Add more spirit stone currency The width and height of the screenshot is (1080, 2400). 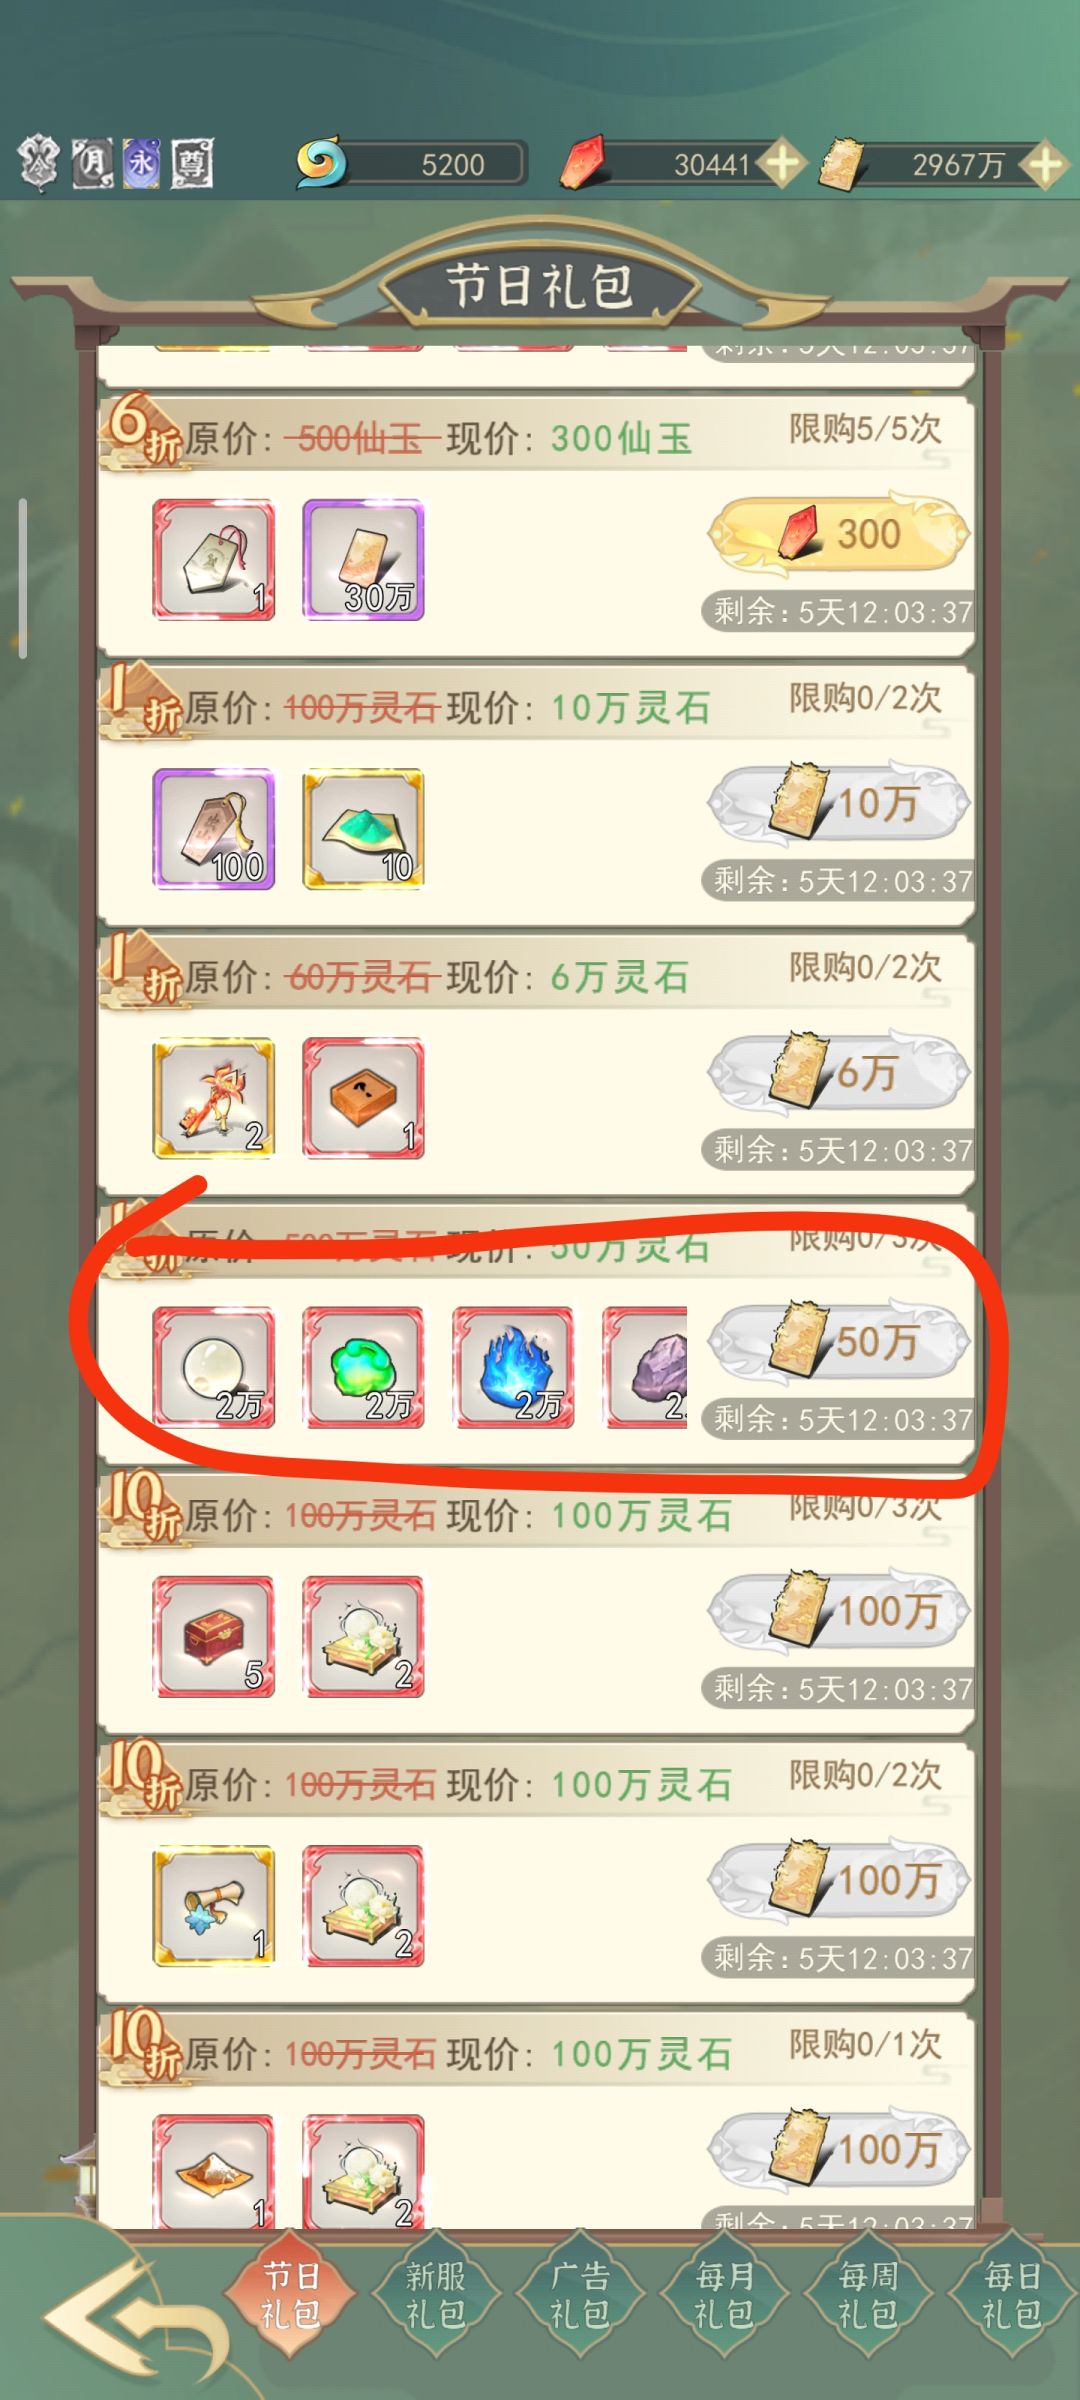[1044, 163]
